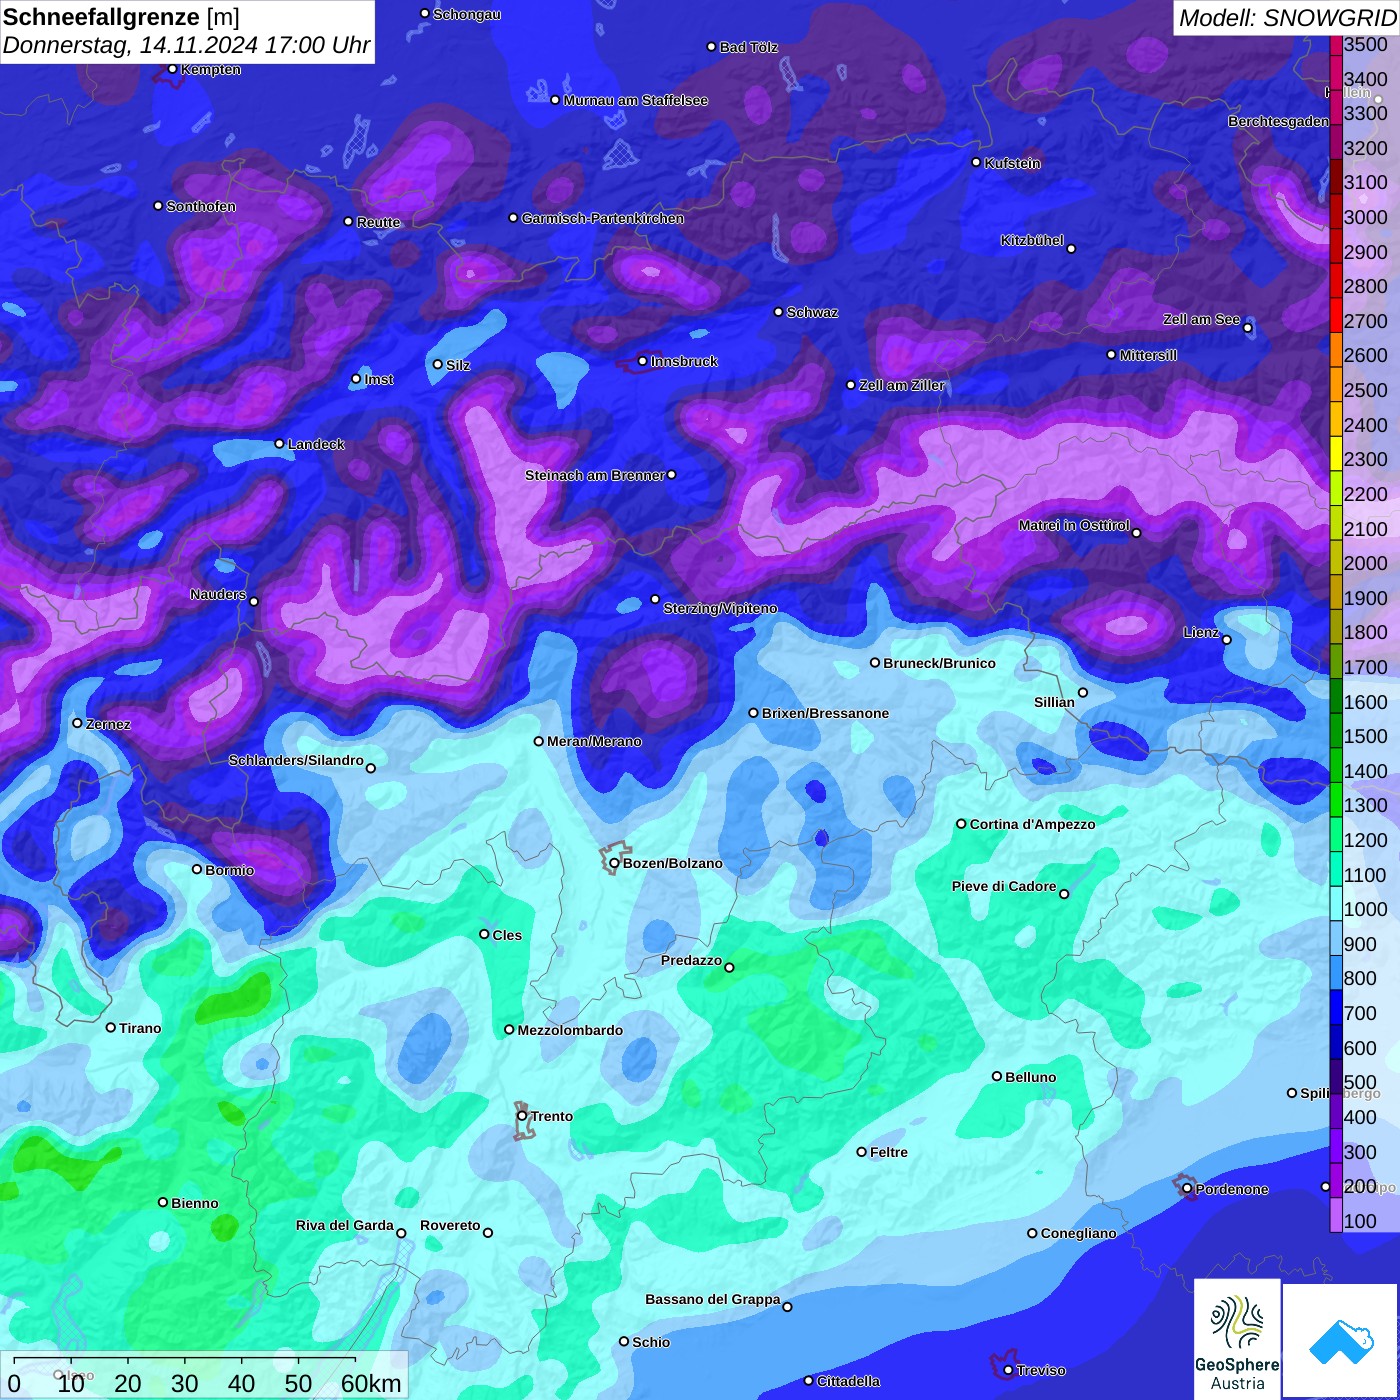Viewport: 1400px width, 1400px height.
Task: Click the Landeck city marker
Action: (x=280, y=444)
